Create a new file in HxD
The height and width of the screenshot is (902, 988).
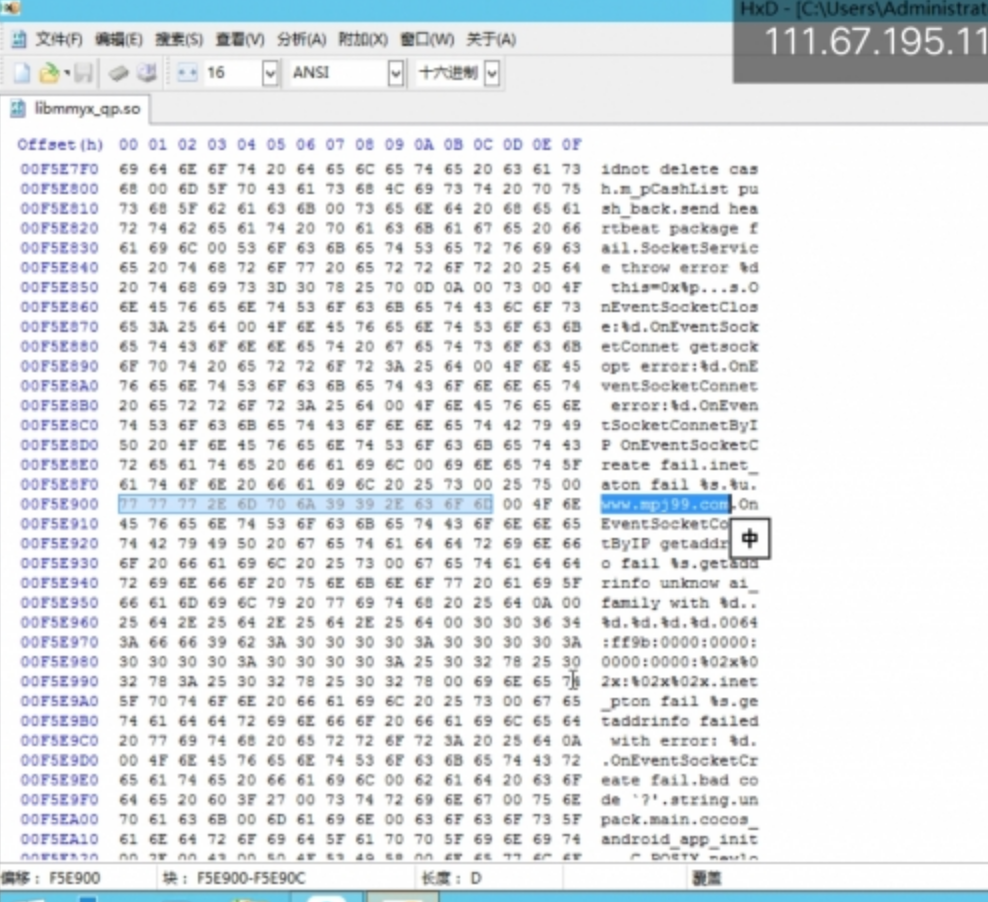[x=22, y=72]
